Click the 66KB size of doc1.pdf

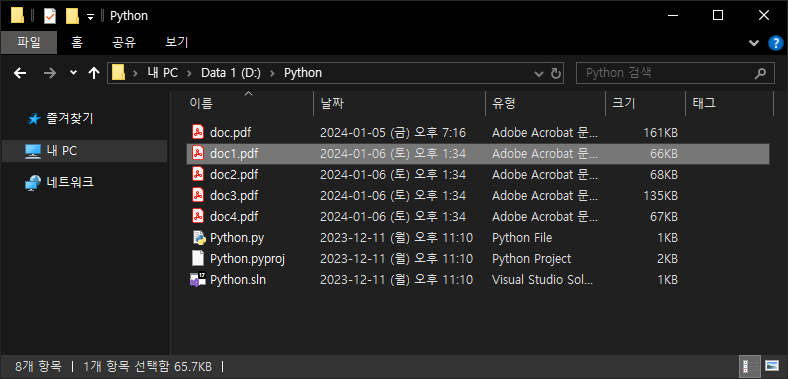[663, 153]
